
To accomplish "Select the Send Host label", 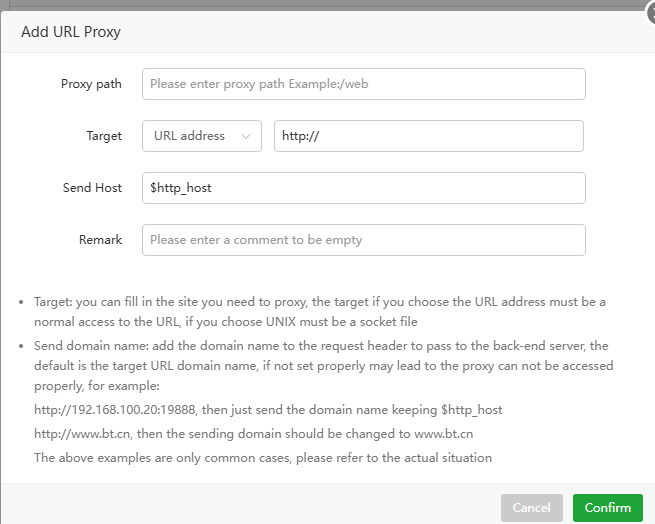I will pos(92,188).
